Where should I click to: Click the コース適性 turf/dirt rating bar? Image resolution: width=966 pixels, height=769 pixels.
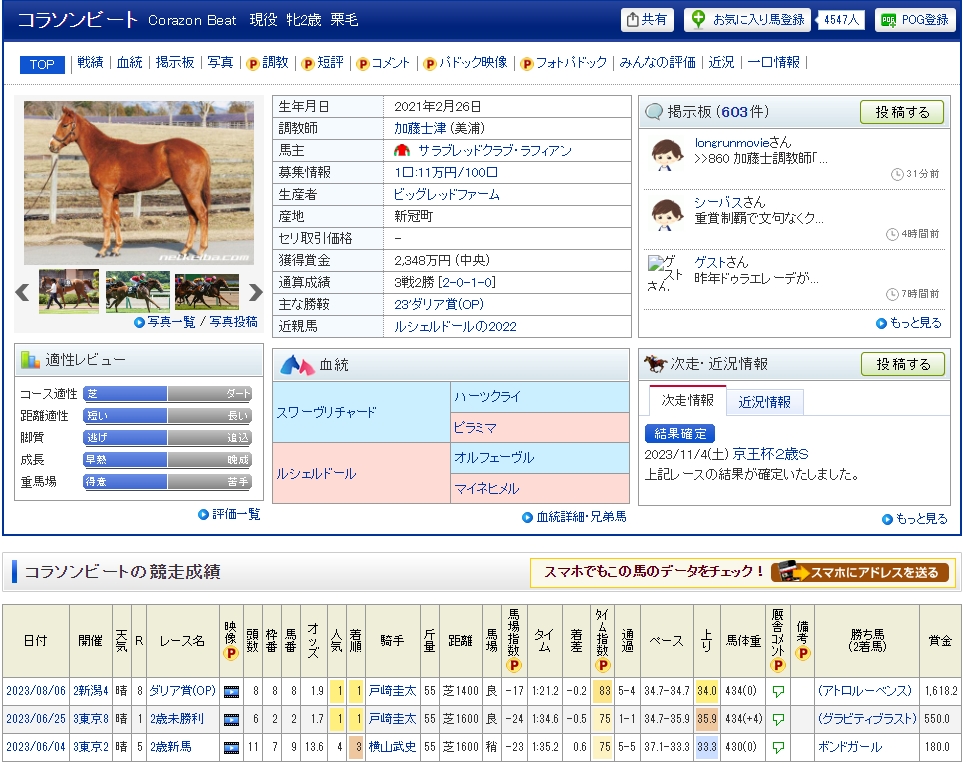pyautogui.click(x=167, y=394)
